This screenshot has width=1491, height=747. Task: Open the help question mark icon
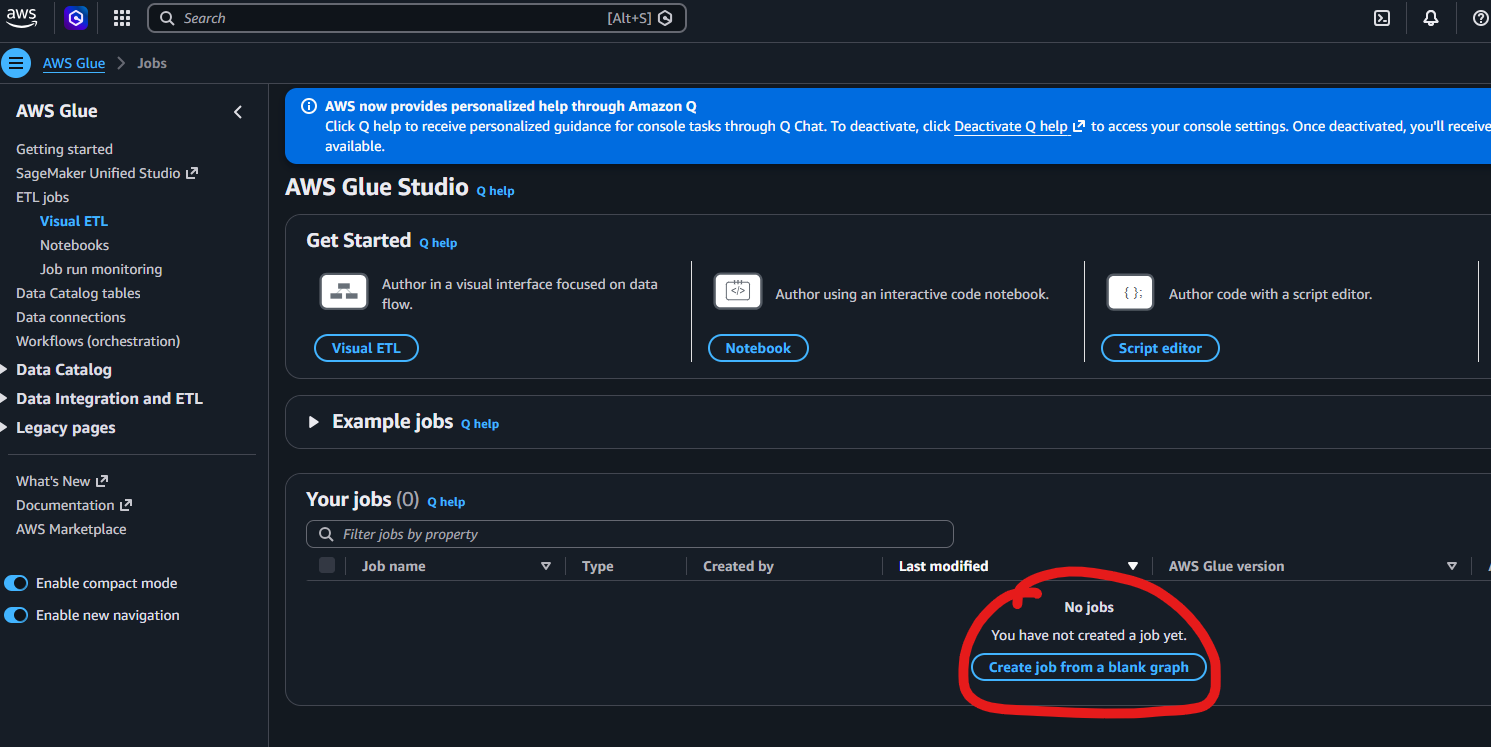click(x=1481, y=18)
